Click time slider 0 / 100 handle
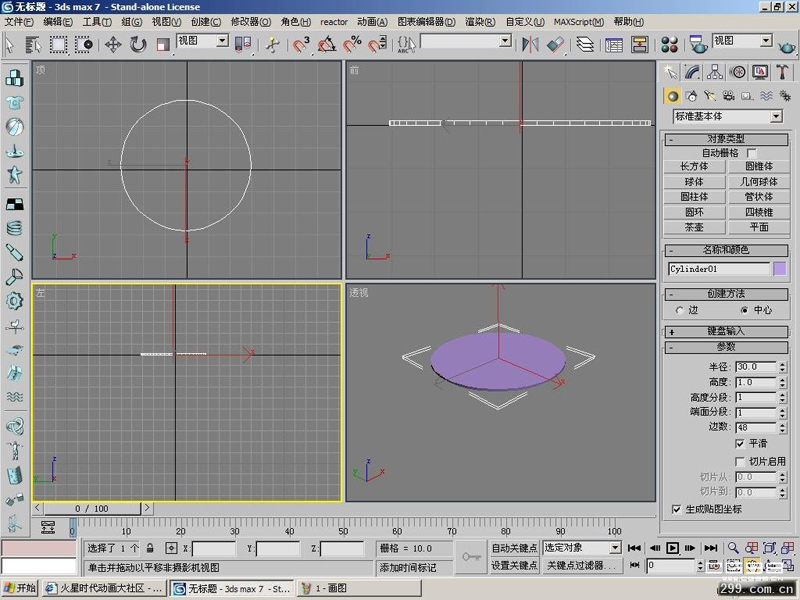The width and height of the screenshot is (800, 600). pyautogui.click(x=92, y=509)
